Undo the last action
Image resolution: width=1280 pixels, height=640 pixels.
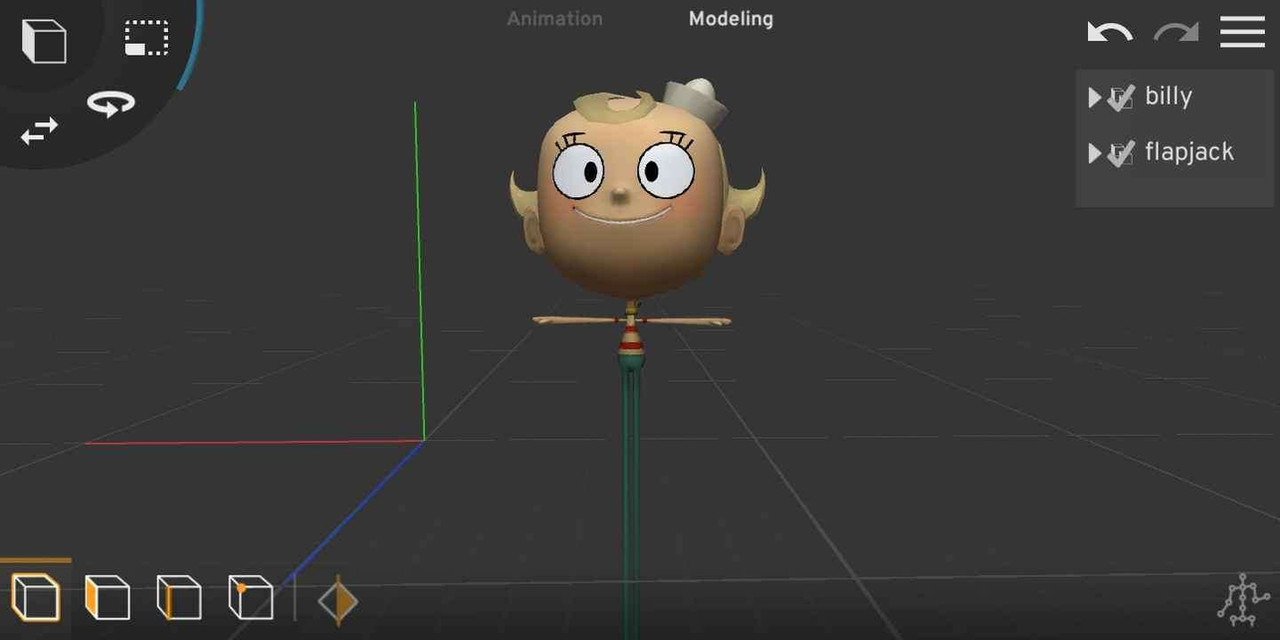pos(1110,32)
